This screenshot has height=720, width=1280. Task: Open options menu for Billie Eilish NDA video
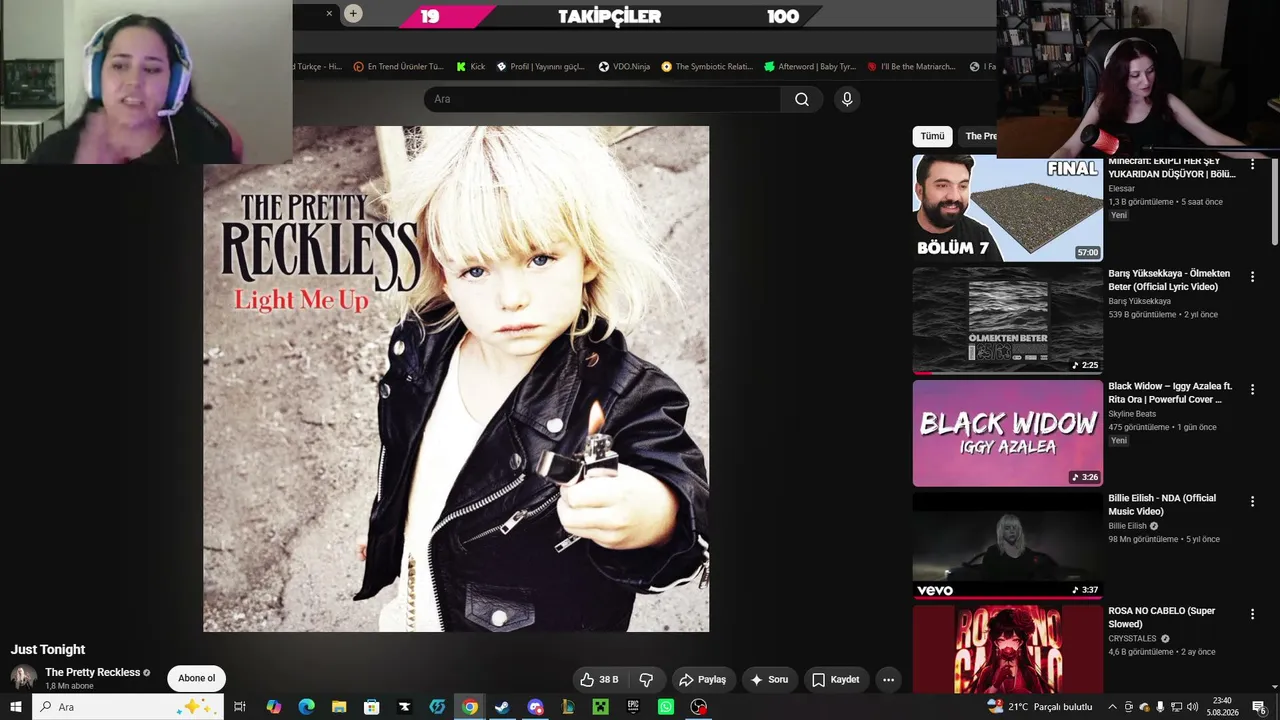[x=1252, y=501]
